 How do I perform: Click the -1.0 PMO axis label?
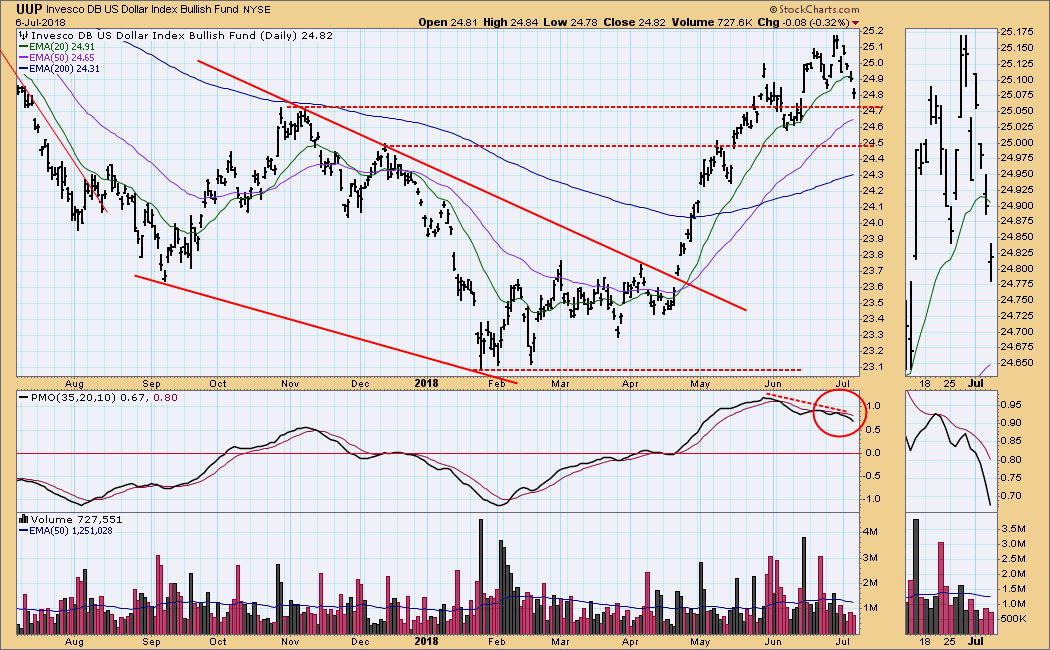point(871,499)
